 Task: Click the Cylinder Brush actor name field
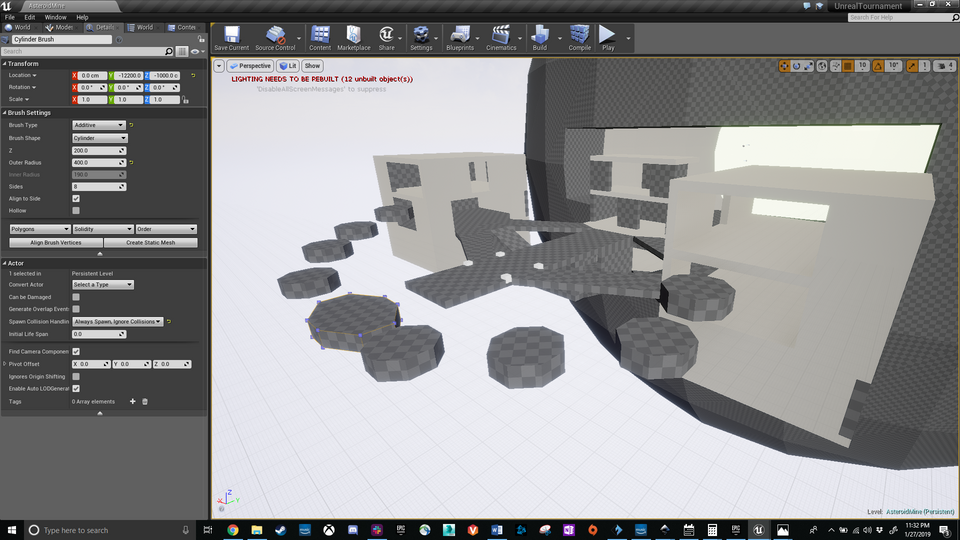(x=62, y=39)
